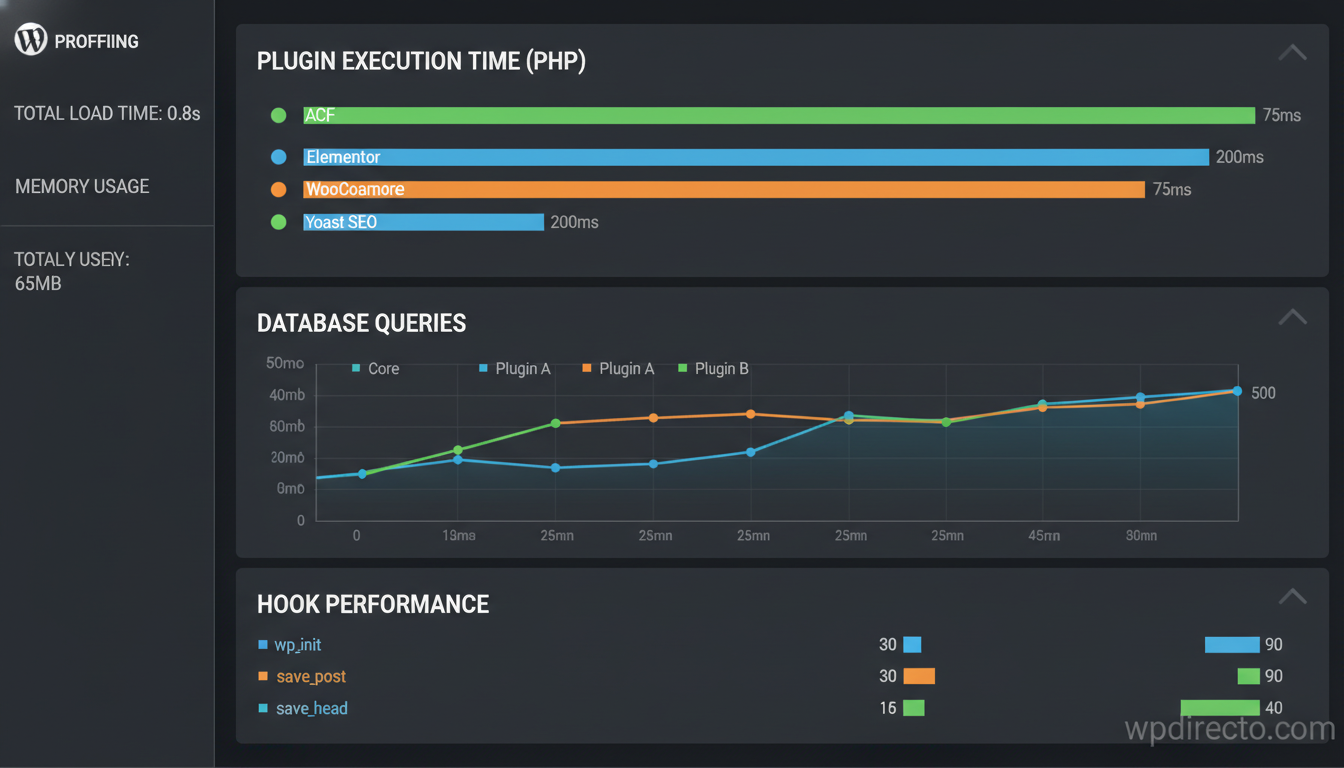Select the blue Elementor execution bar
Image resolution: width=1344 pixels, height=768 pixels.
756,157
